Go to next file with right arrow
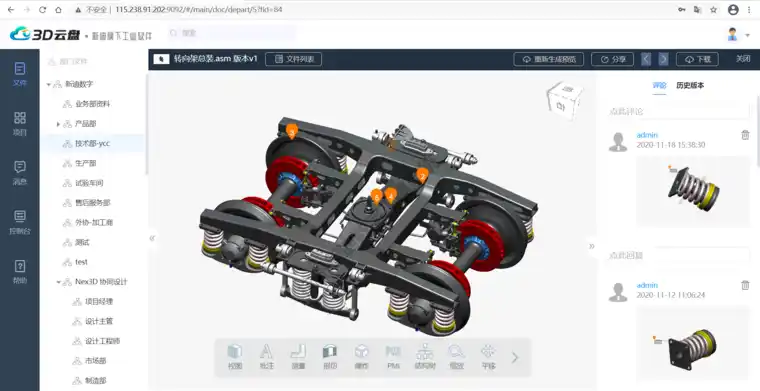 coord(664,59)
